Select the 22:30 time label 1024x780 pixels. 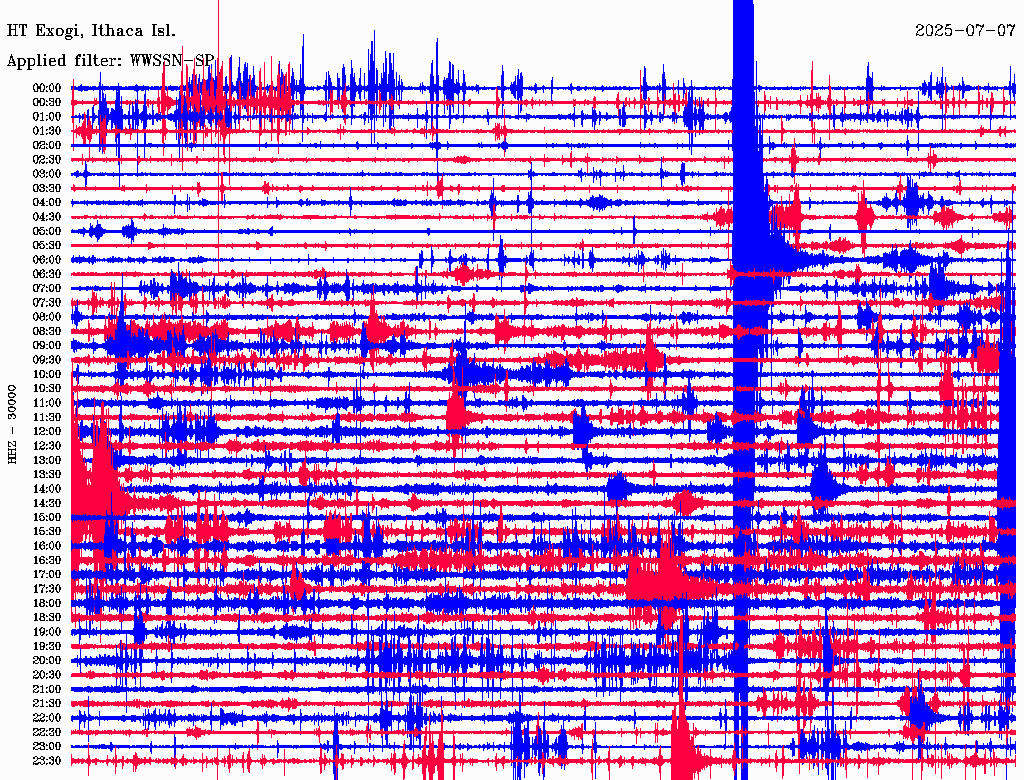click(x=47, y=732)
